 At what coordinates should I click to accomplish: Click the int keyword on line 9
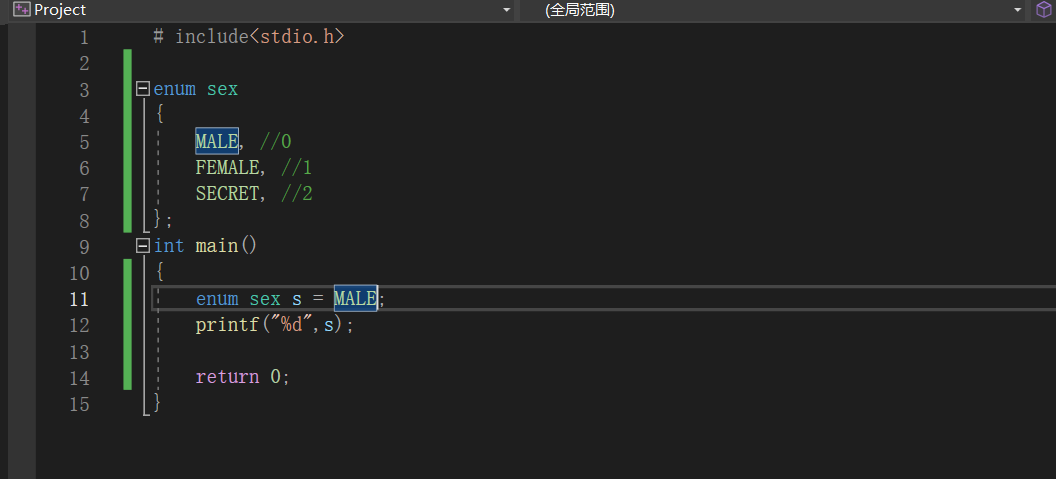pos(169,246)
